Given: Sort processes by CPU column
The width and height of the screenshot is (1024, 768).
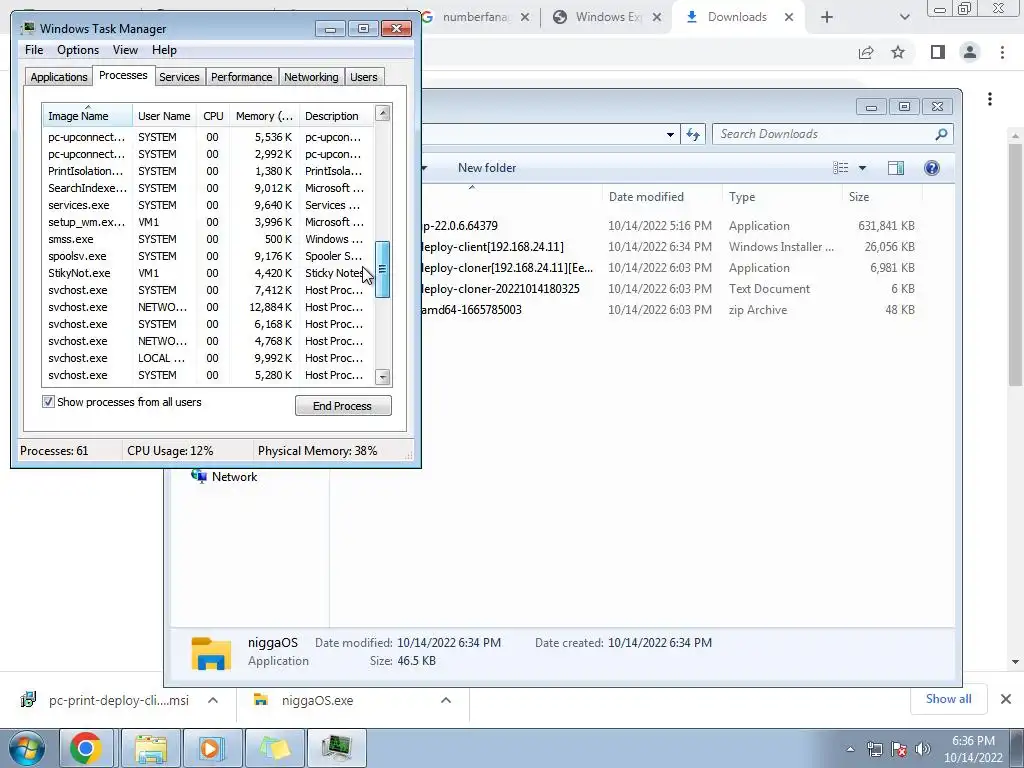Looking at the screenshot, I should pyautogui.click(x=213, y=116).
